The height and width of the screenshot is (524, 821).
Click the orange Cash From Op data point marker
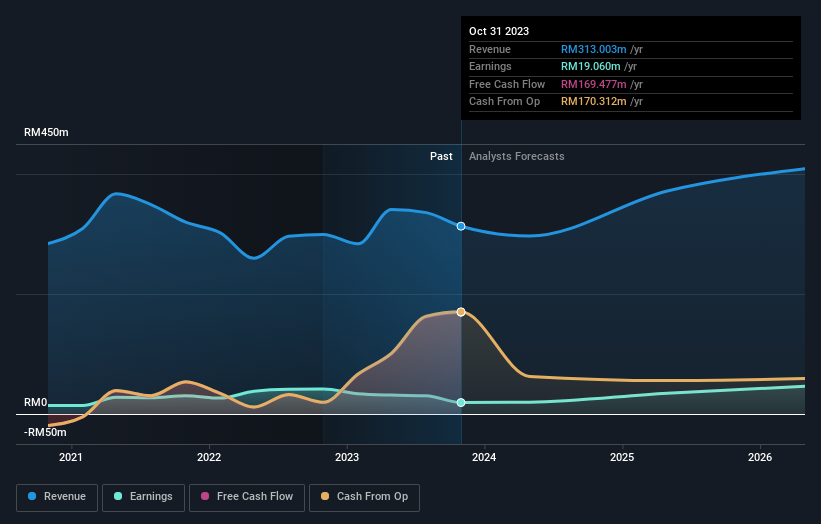click(461, 312)
